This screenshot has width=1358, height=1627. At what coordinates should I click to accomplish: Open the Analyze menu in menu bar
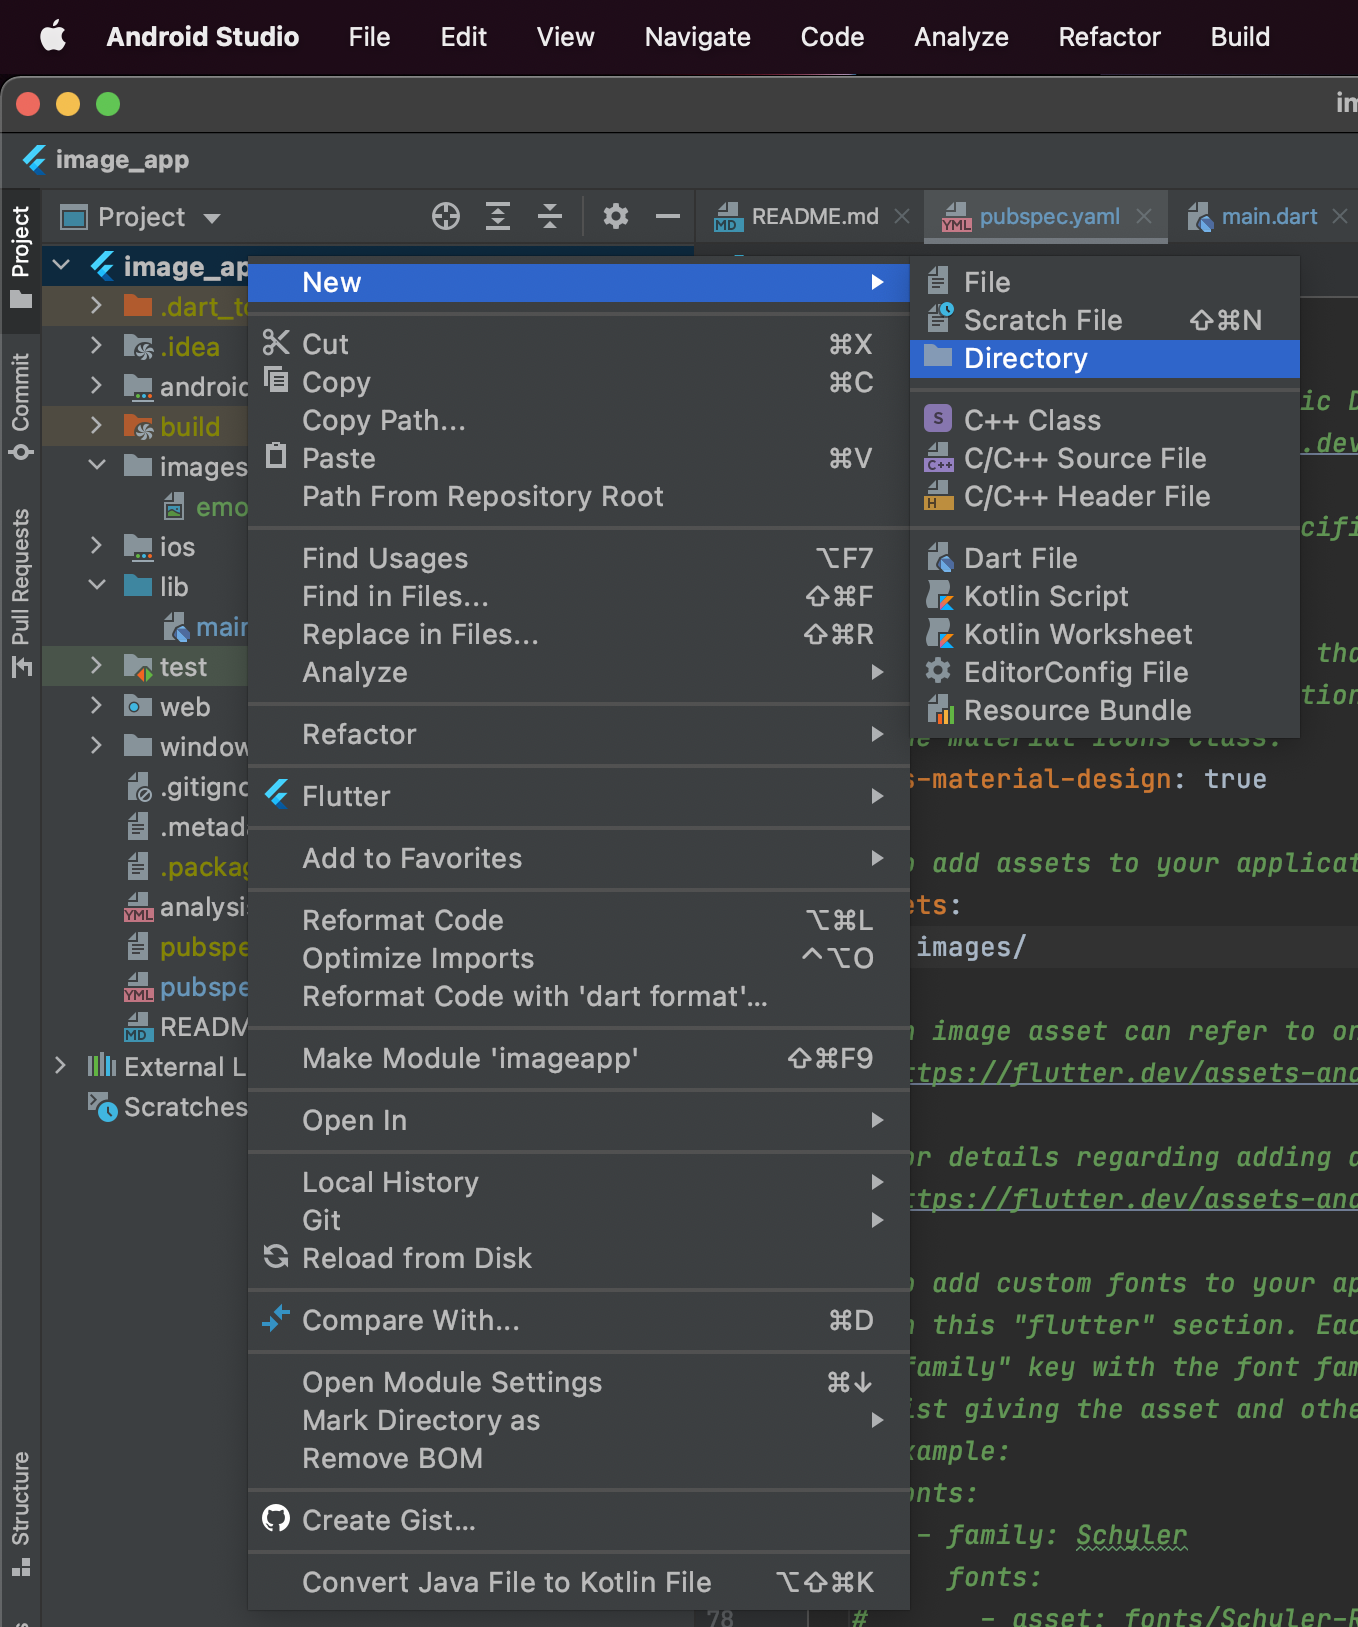(961, 37)
